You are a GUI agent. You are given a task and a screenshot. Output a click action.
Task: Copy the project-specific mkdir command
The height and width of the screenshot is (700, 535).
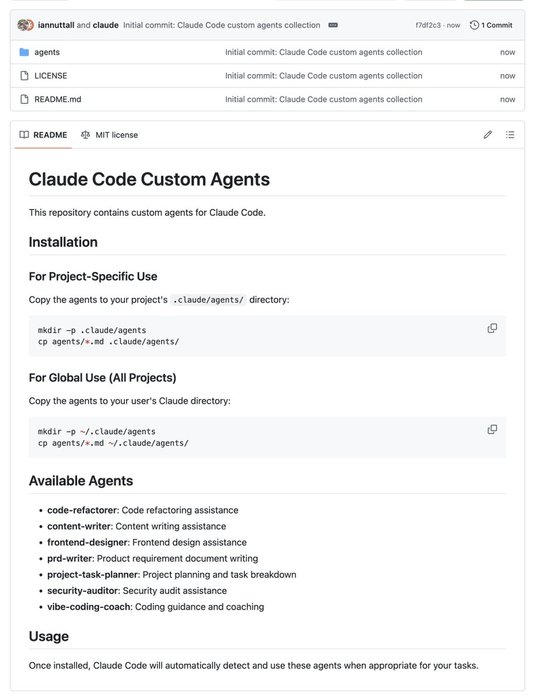[492, 328]
